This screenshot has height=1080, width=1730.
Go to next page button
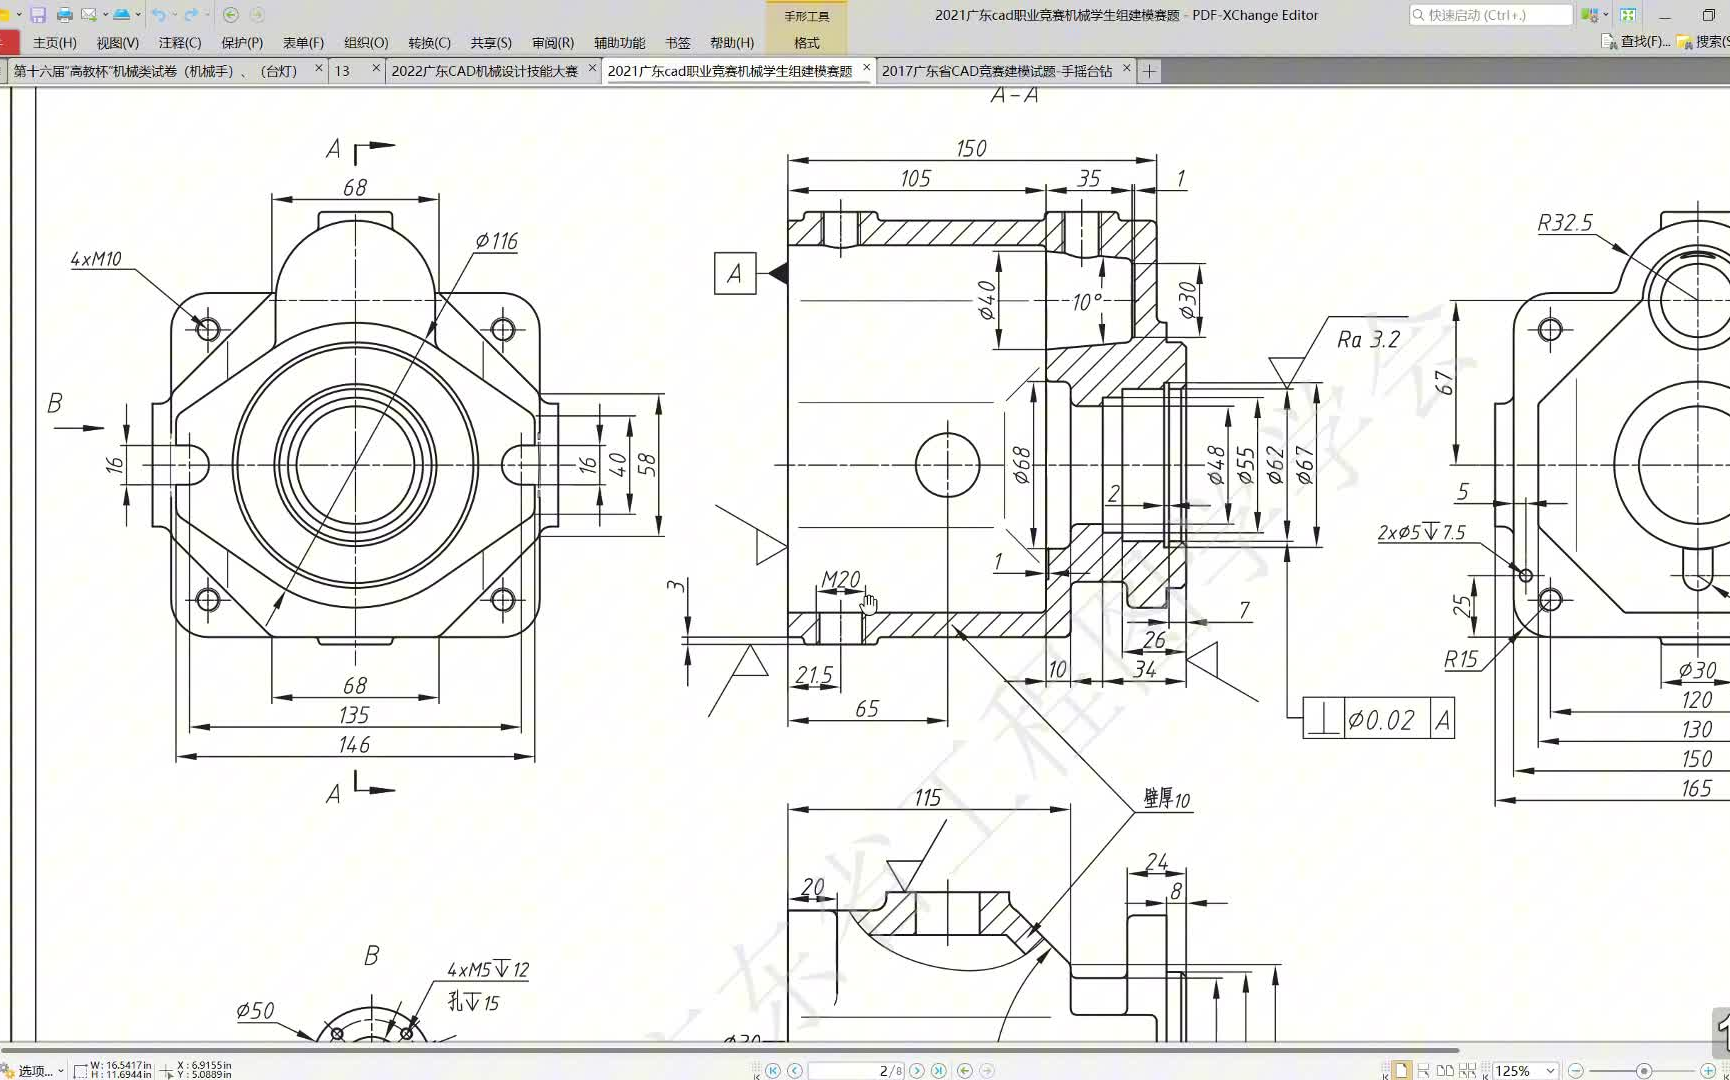click(917, 1070)
